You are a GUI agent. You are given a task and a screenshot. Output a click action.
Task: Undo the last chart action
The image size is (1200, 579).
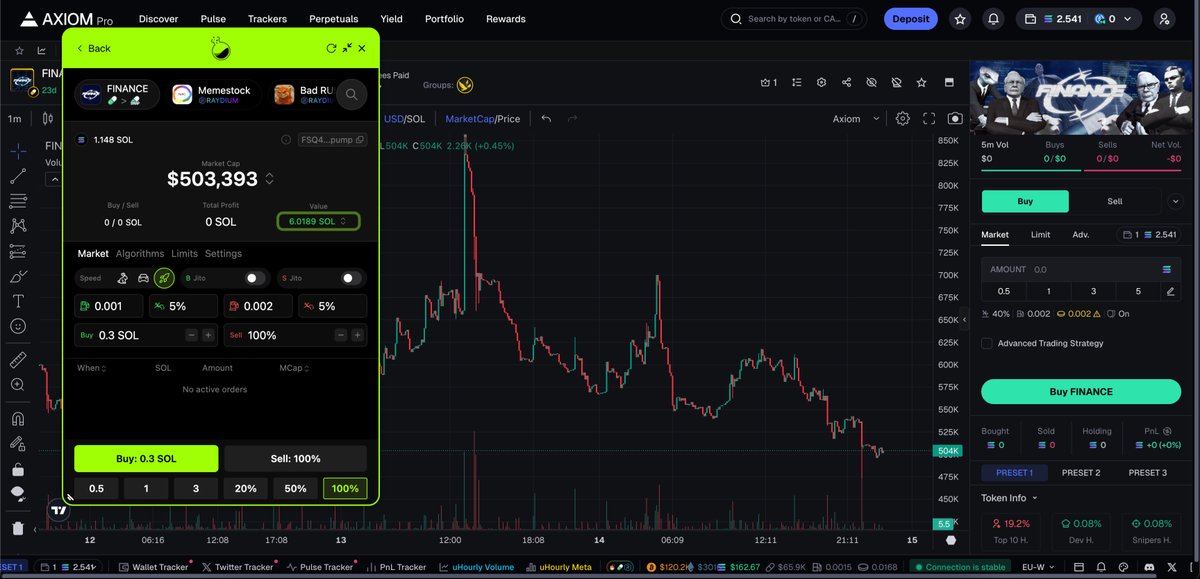pos(546,118)
